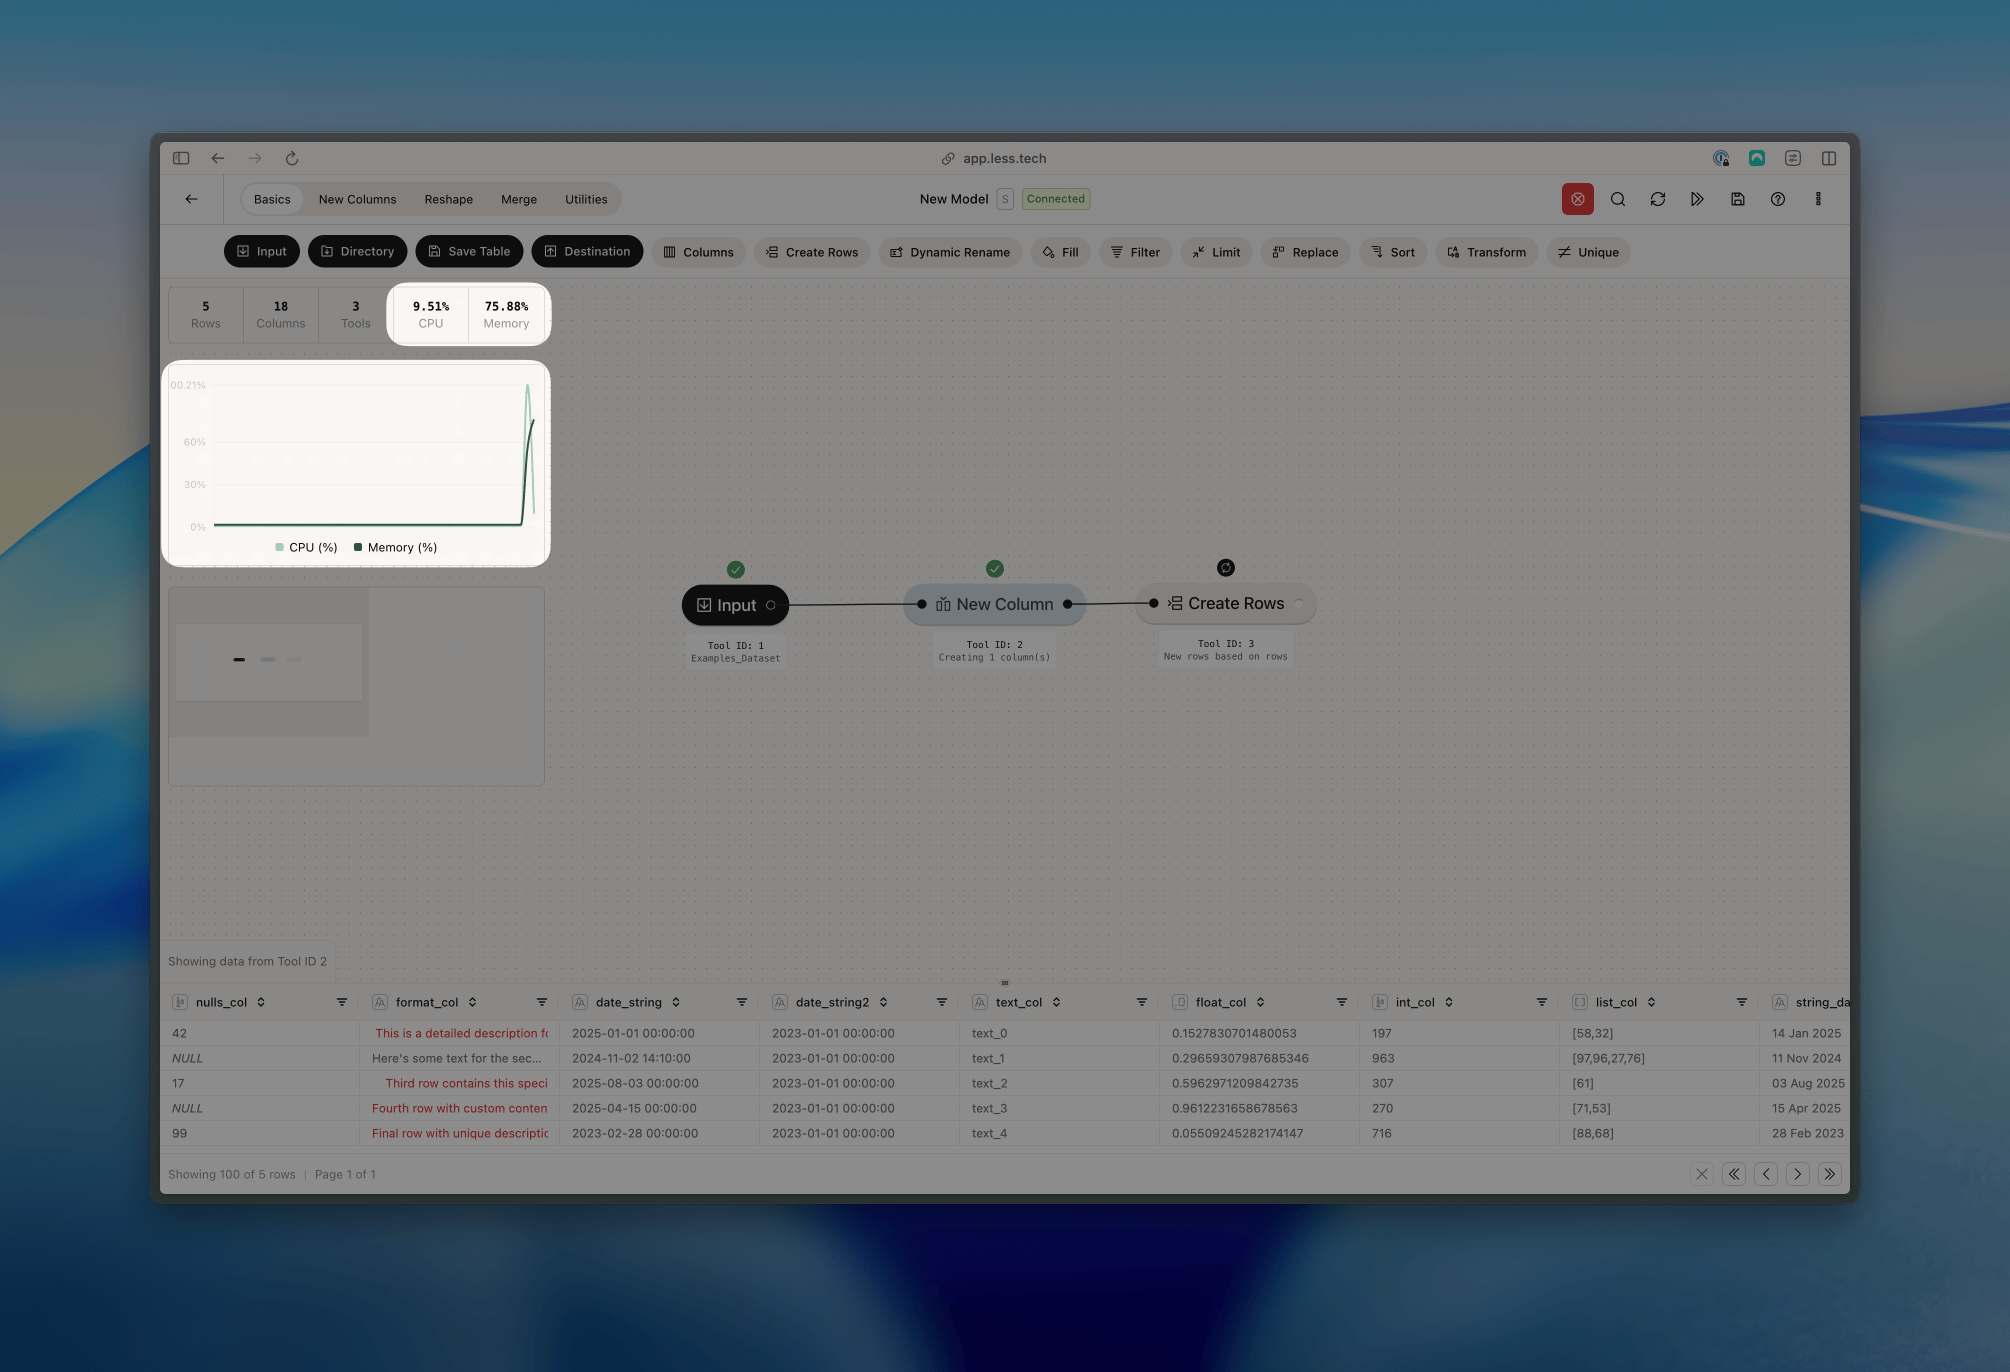This screenshot has height=1372, width=2010.
Task: Filter the date_string column
Action: click(741, 1002)
